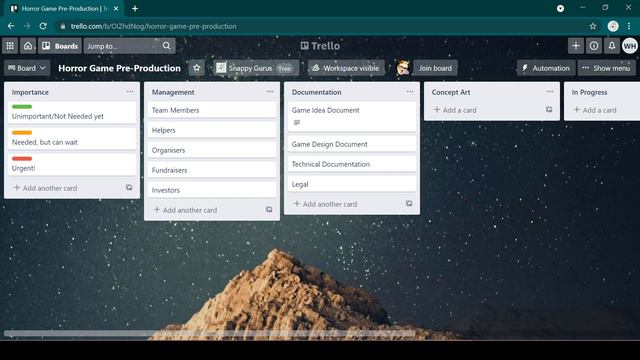Click Show menu button
640x360 pixels.
click(607, 68)
